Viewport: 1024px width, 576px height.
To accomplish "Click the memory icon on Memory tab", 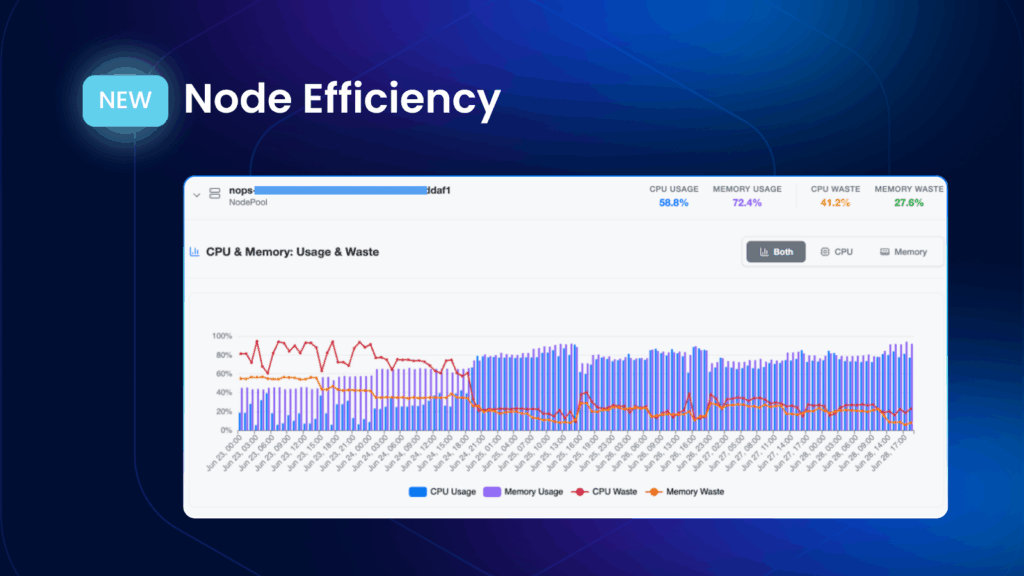I will pos(884,251).
